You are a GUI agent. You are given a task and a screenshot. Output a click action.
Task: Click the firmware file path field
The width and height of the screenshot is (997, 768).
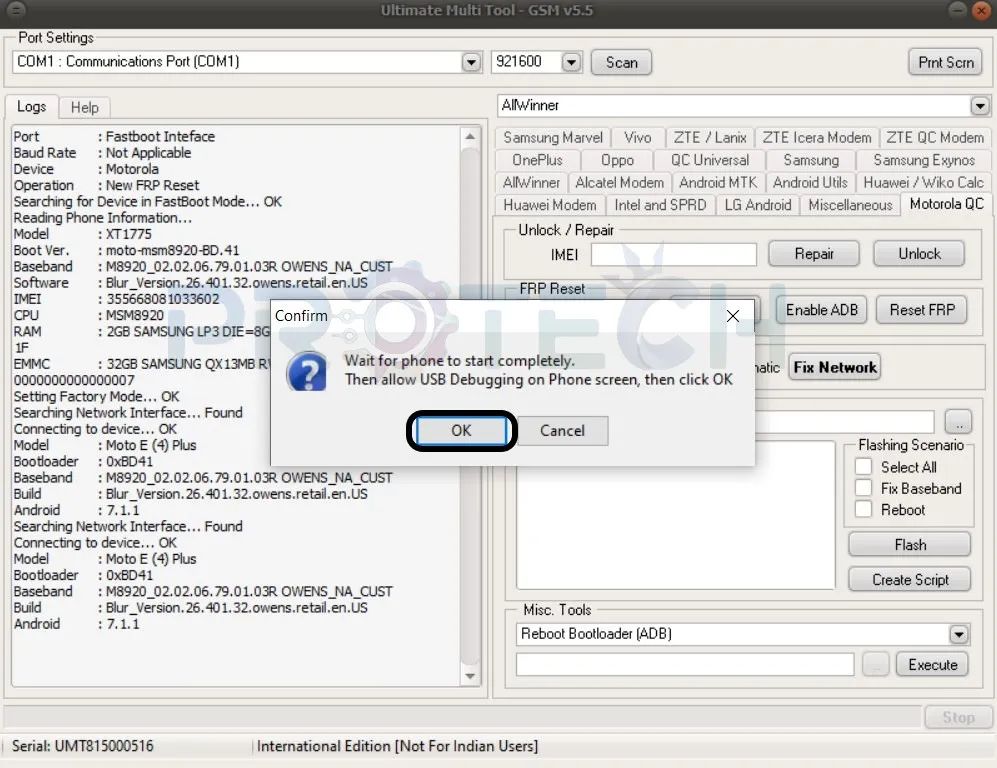click(x=844, y=422)
